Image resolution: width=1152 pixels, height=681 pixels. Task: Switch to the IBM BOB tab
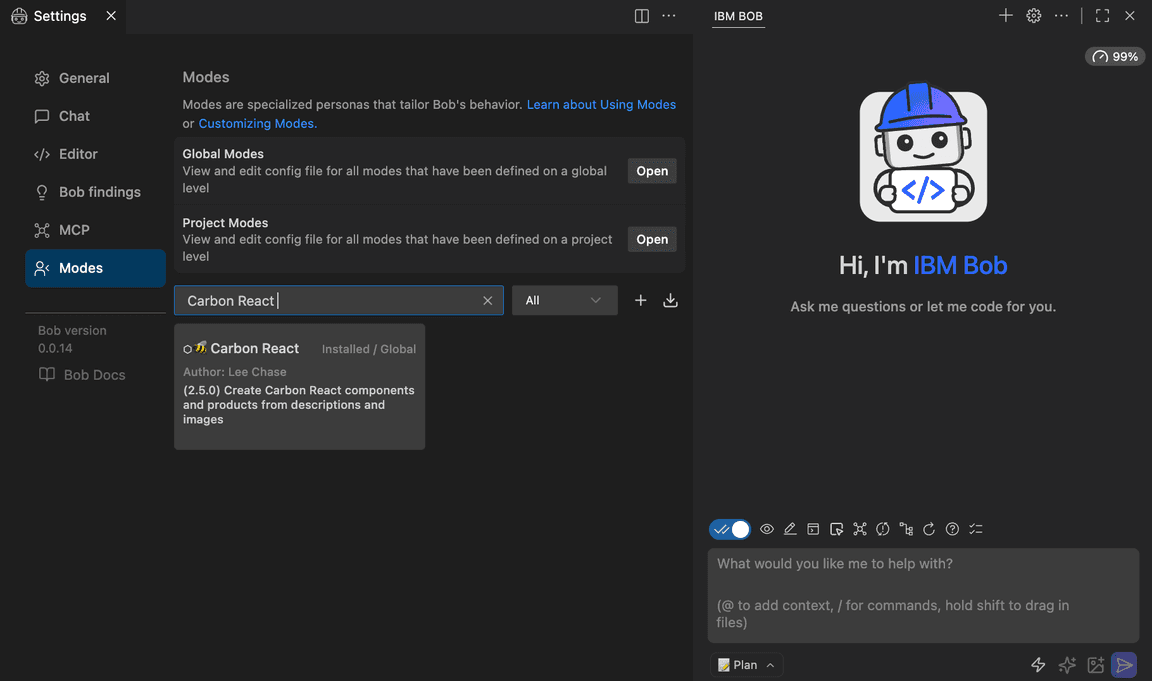737,16
